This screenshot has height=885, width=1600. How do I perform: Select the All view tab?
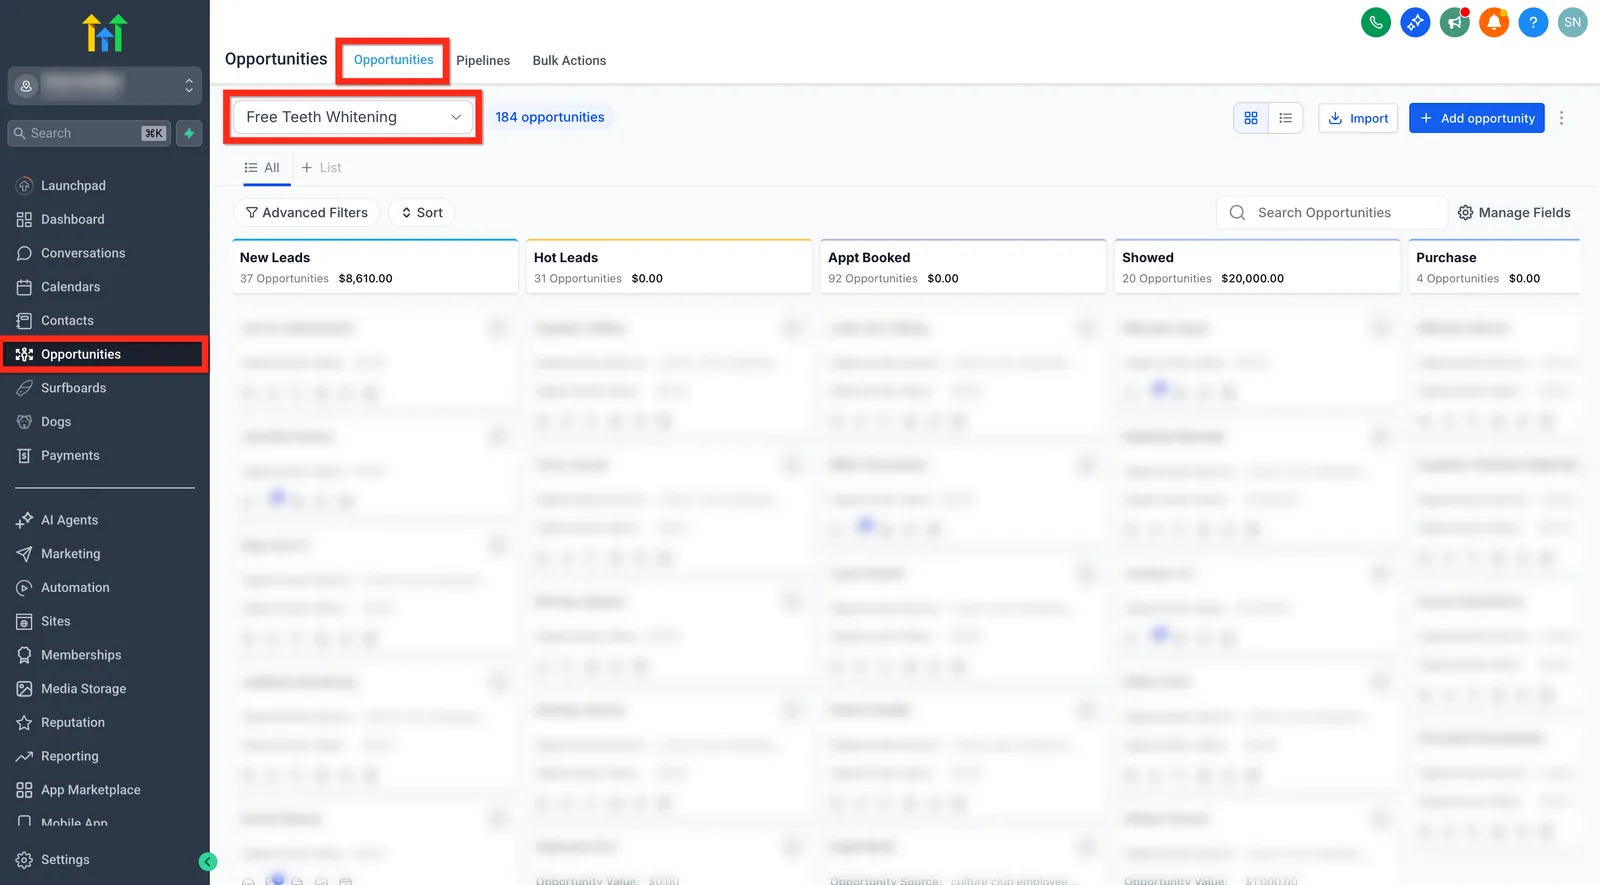click(x=262, y=167)
